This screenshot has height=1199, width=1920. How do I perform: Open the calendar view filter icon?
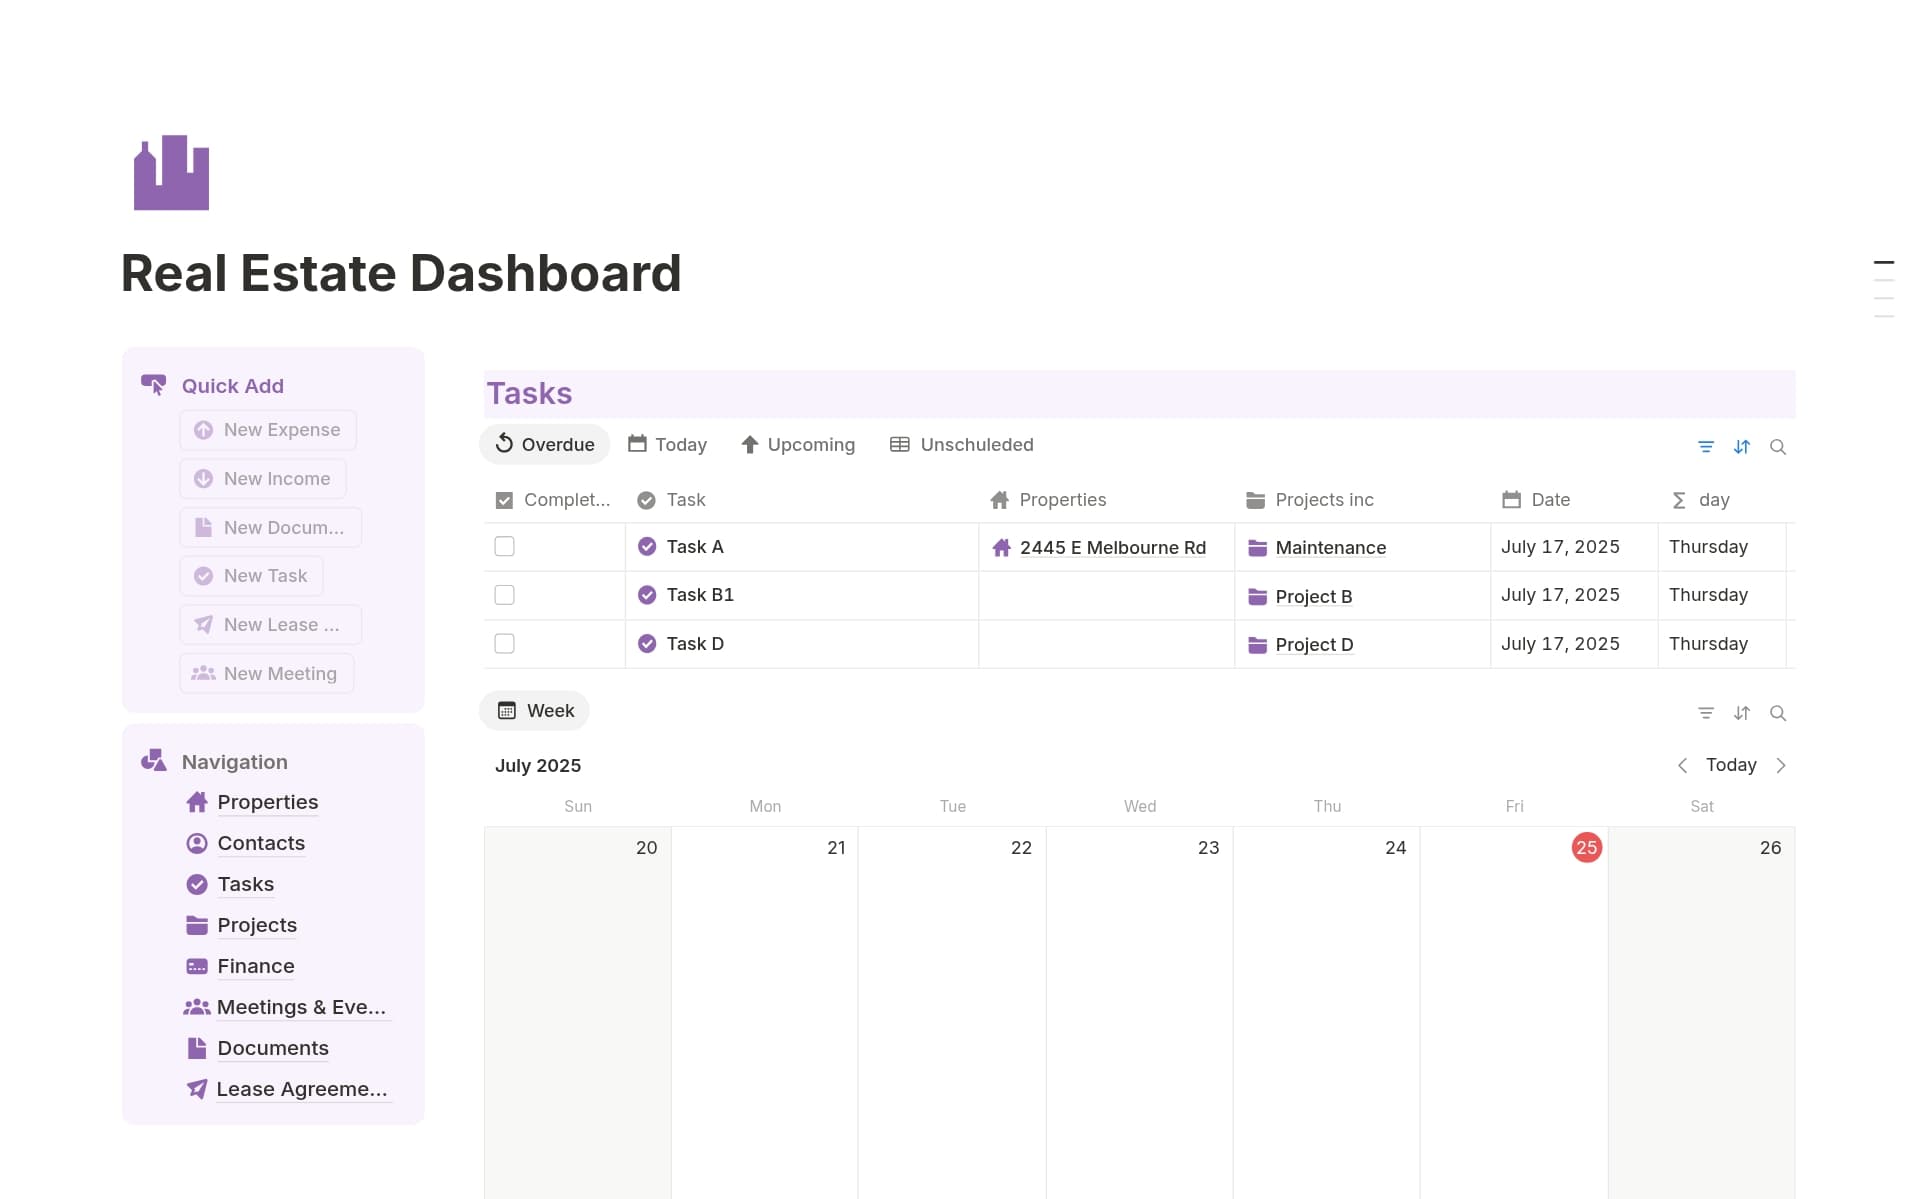[1706, 713]
